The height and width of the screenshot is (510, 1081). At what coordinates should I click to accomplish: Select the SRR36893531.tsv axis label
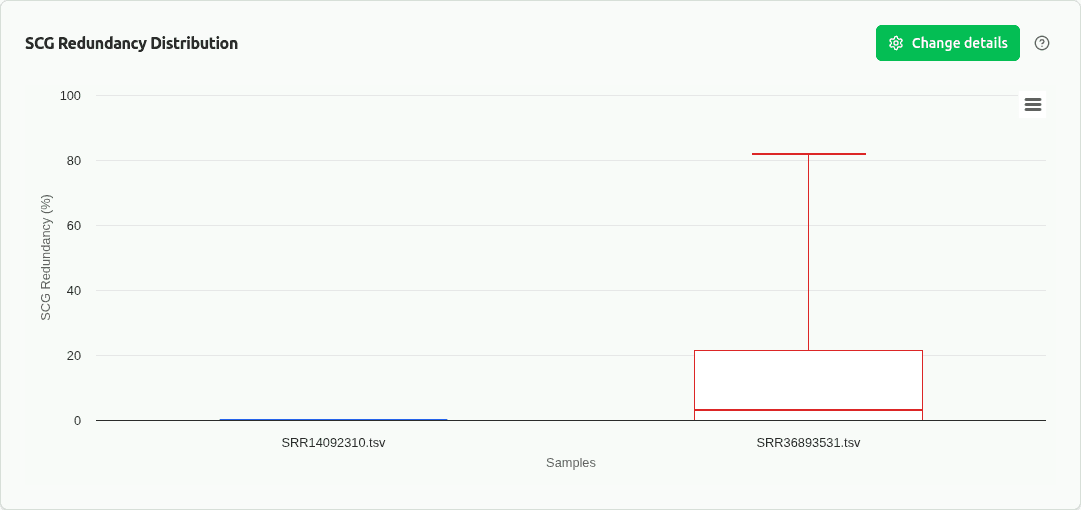[x=808, y=442]
